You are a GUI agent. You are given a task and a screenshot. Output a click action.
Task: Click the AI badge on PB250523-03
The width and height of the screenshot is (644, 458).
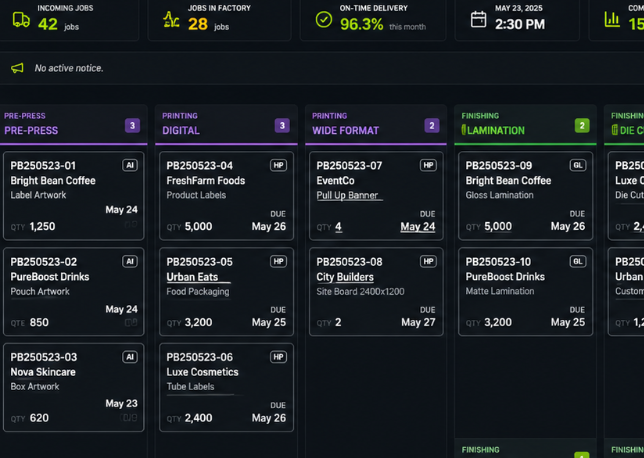pyautogui.click(x=130, y=357)
